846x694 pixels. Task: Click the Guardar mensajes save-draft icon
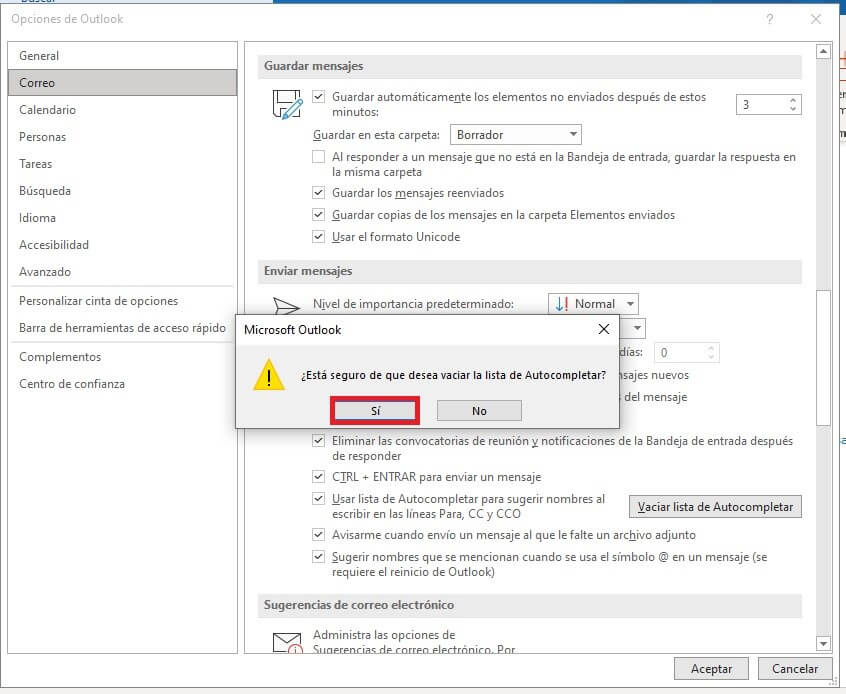(287, 104)
